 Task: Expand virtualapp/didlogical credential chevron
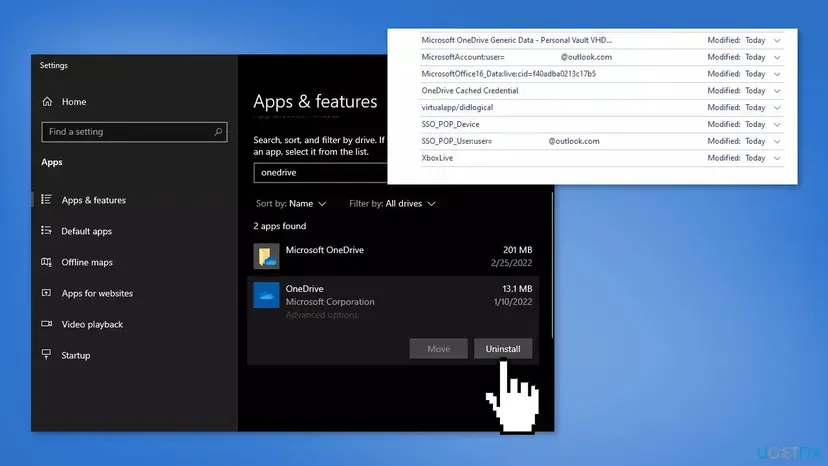pos(777,108)
